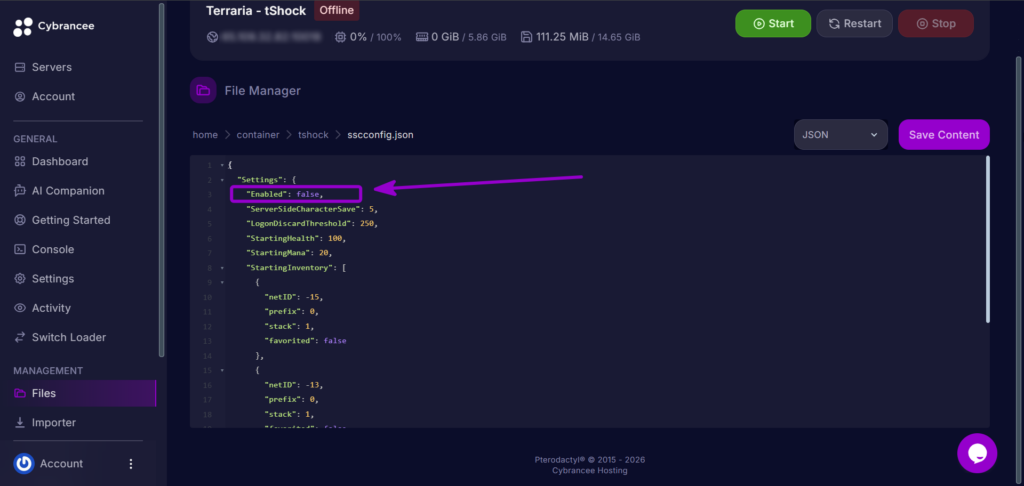Open the Getting Started page

(x=71, y=220)
